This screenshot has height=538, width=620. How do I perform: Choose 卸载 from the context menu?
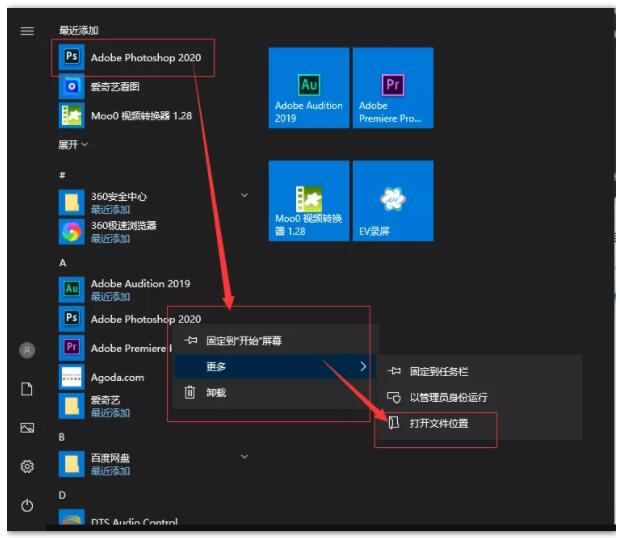point(216,393)
